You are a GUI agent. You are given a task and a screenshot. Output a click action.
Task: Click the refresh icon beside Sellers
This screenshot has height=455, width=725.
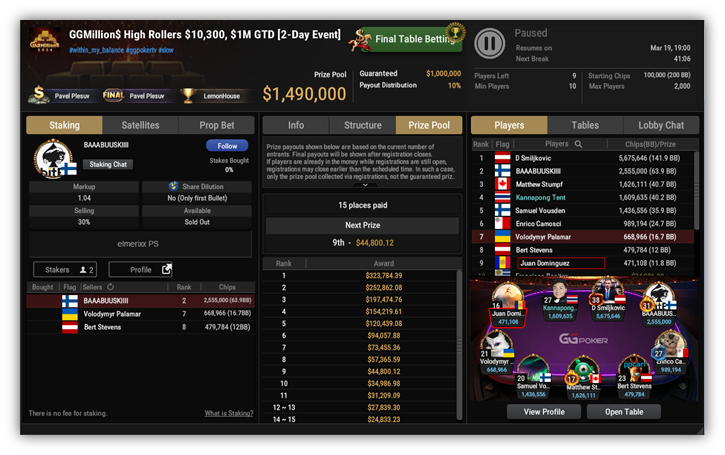pos(111,287)
